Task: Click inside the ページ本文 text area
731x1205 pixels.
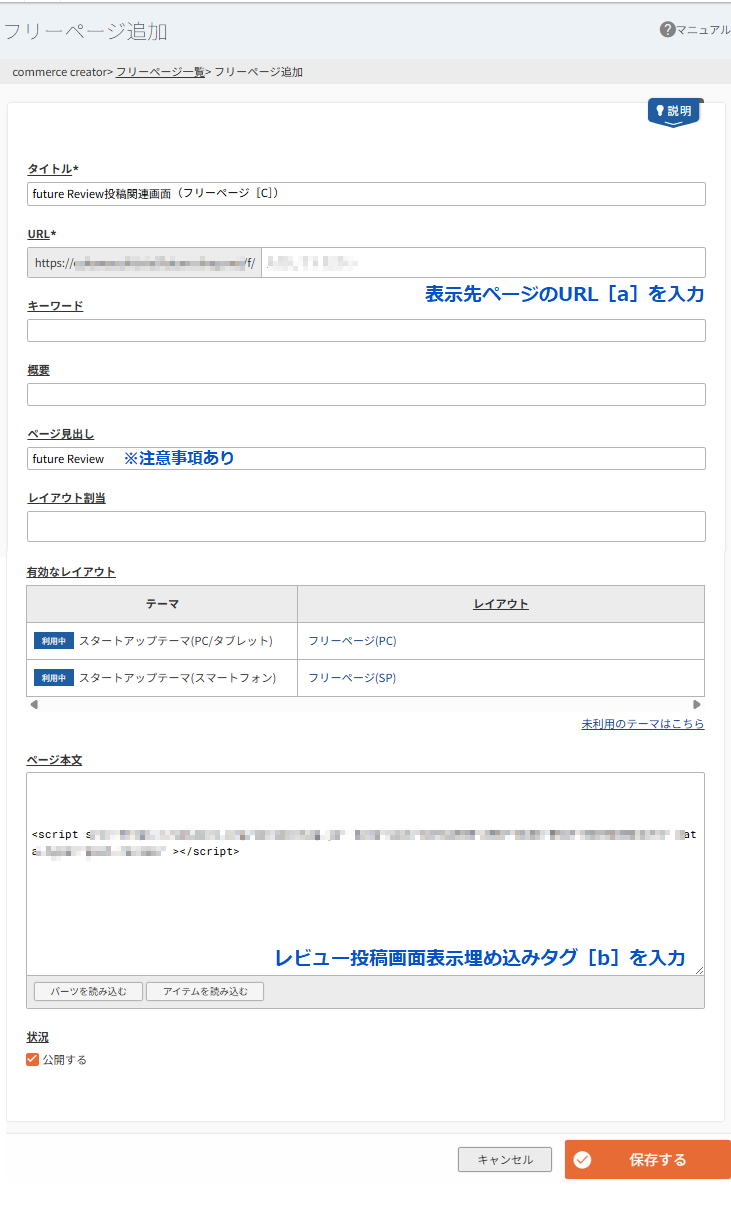Action: pyautogui.click(x=366, y=874)
